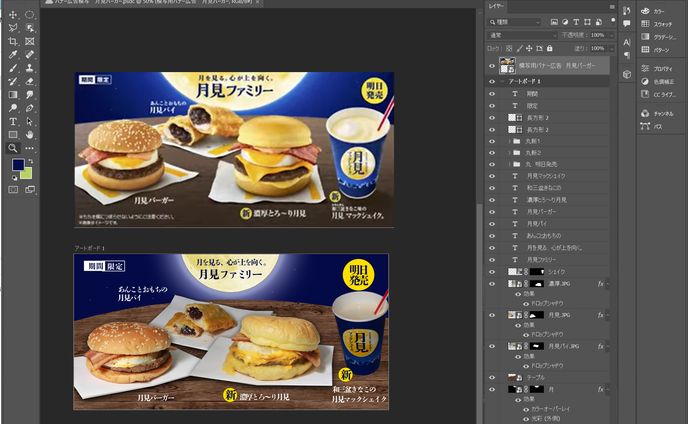Change screen mode button
The width and height of the screenshot is (688, 424).
tap(29, 190)
